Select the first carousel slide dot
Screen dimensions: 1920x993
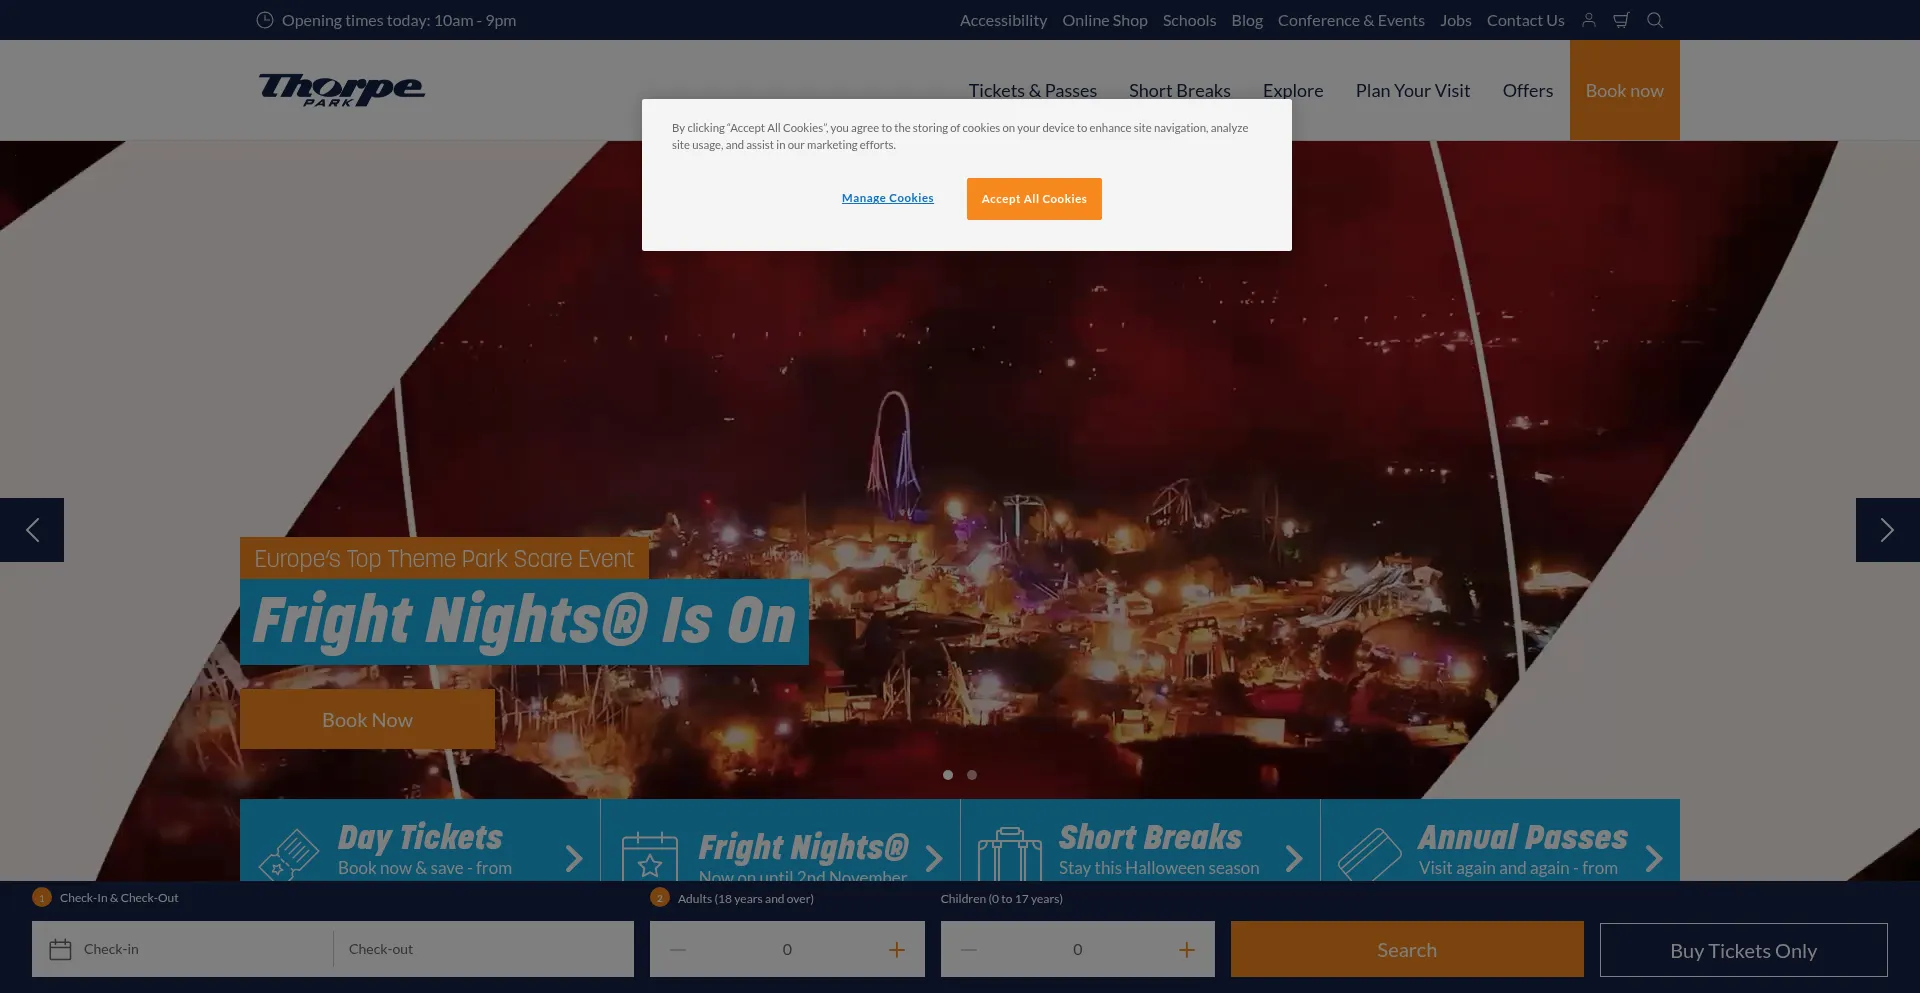click(x=948, y=775)
